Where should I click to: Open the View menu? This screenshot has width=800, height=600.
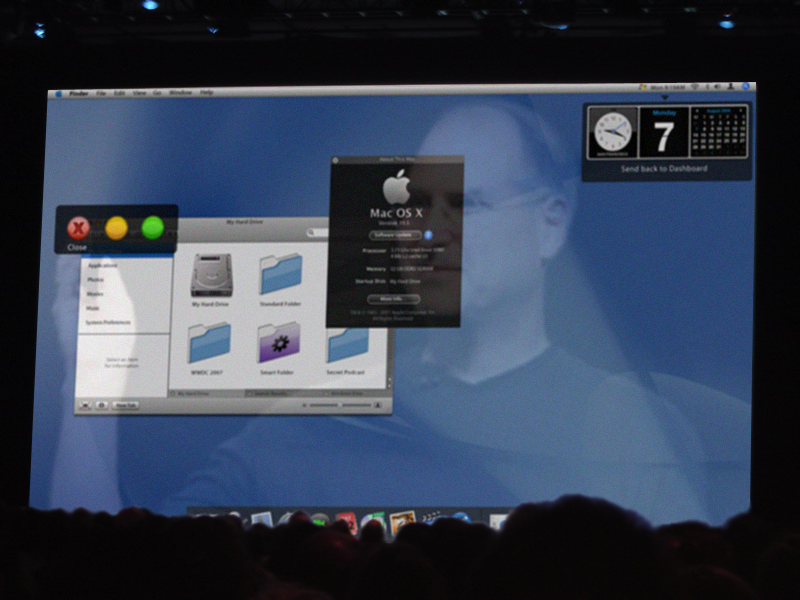[139, 93]
